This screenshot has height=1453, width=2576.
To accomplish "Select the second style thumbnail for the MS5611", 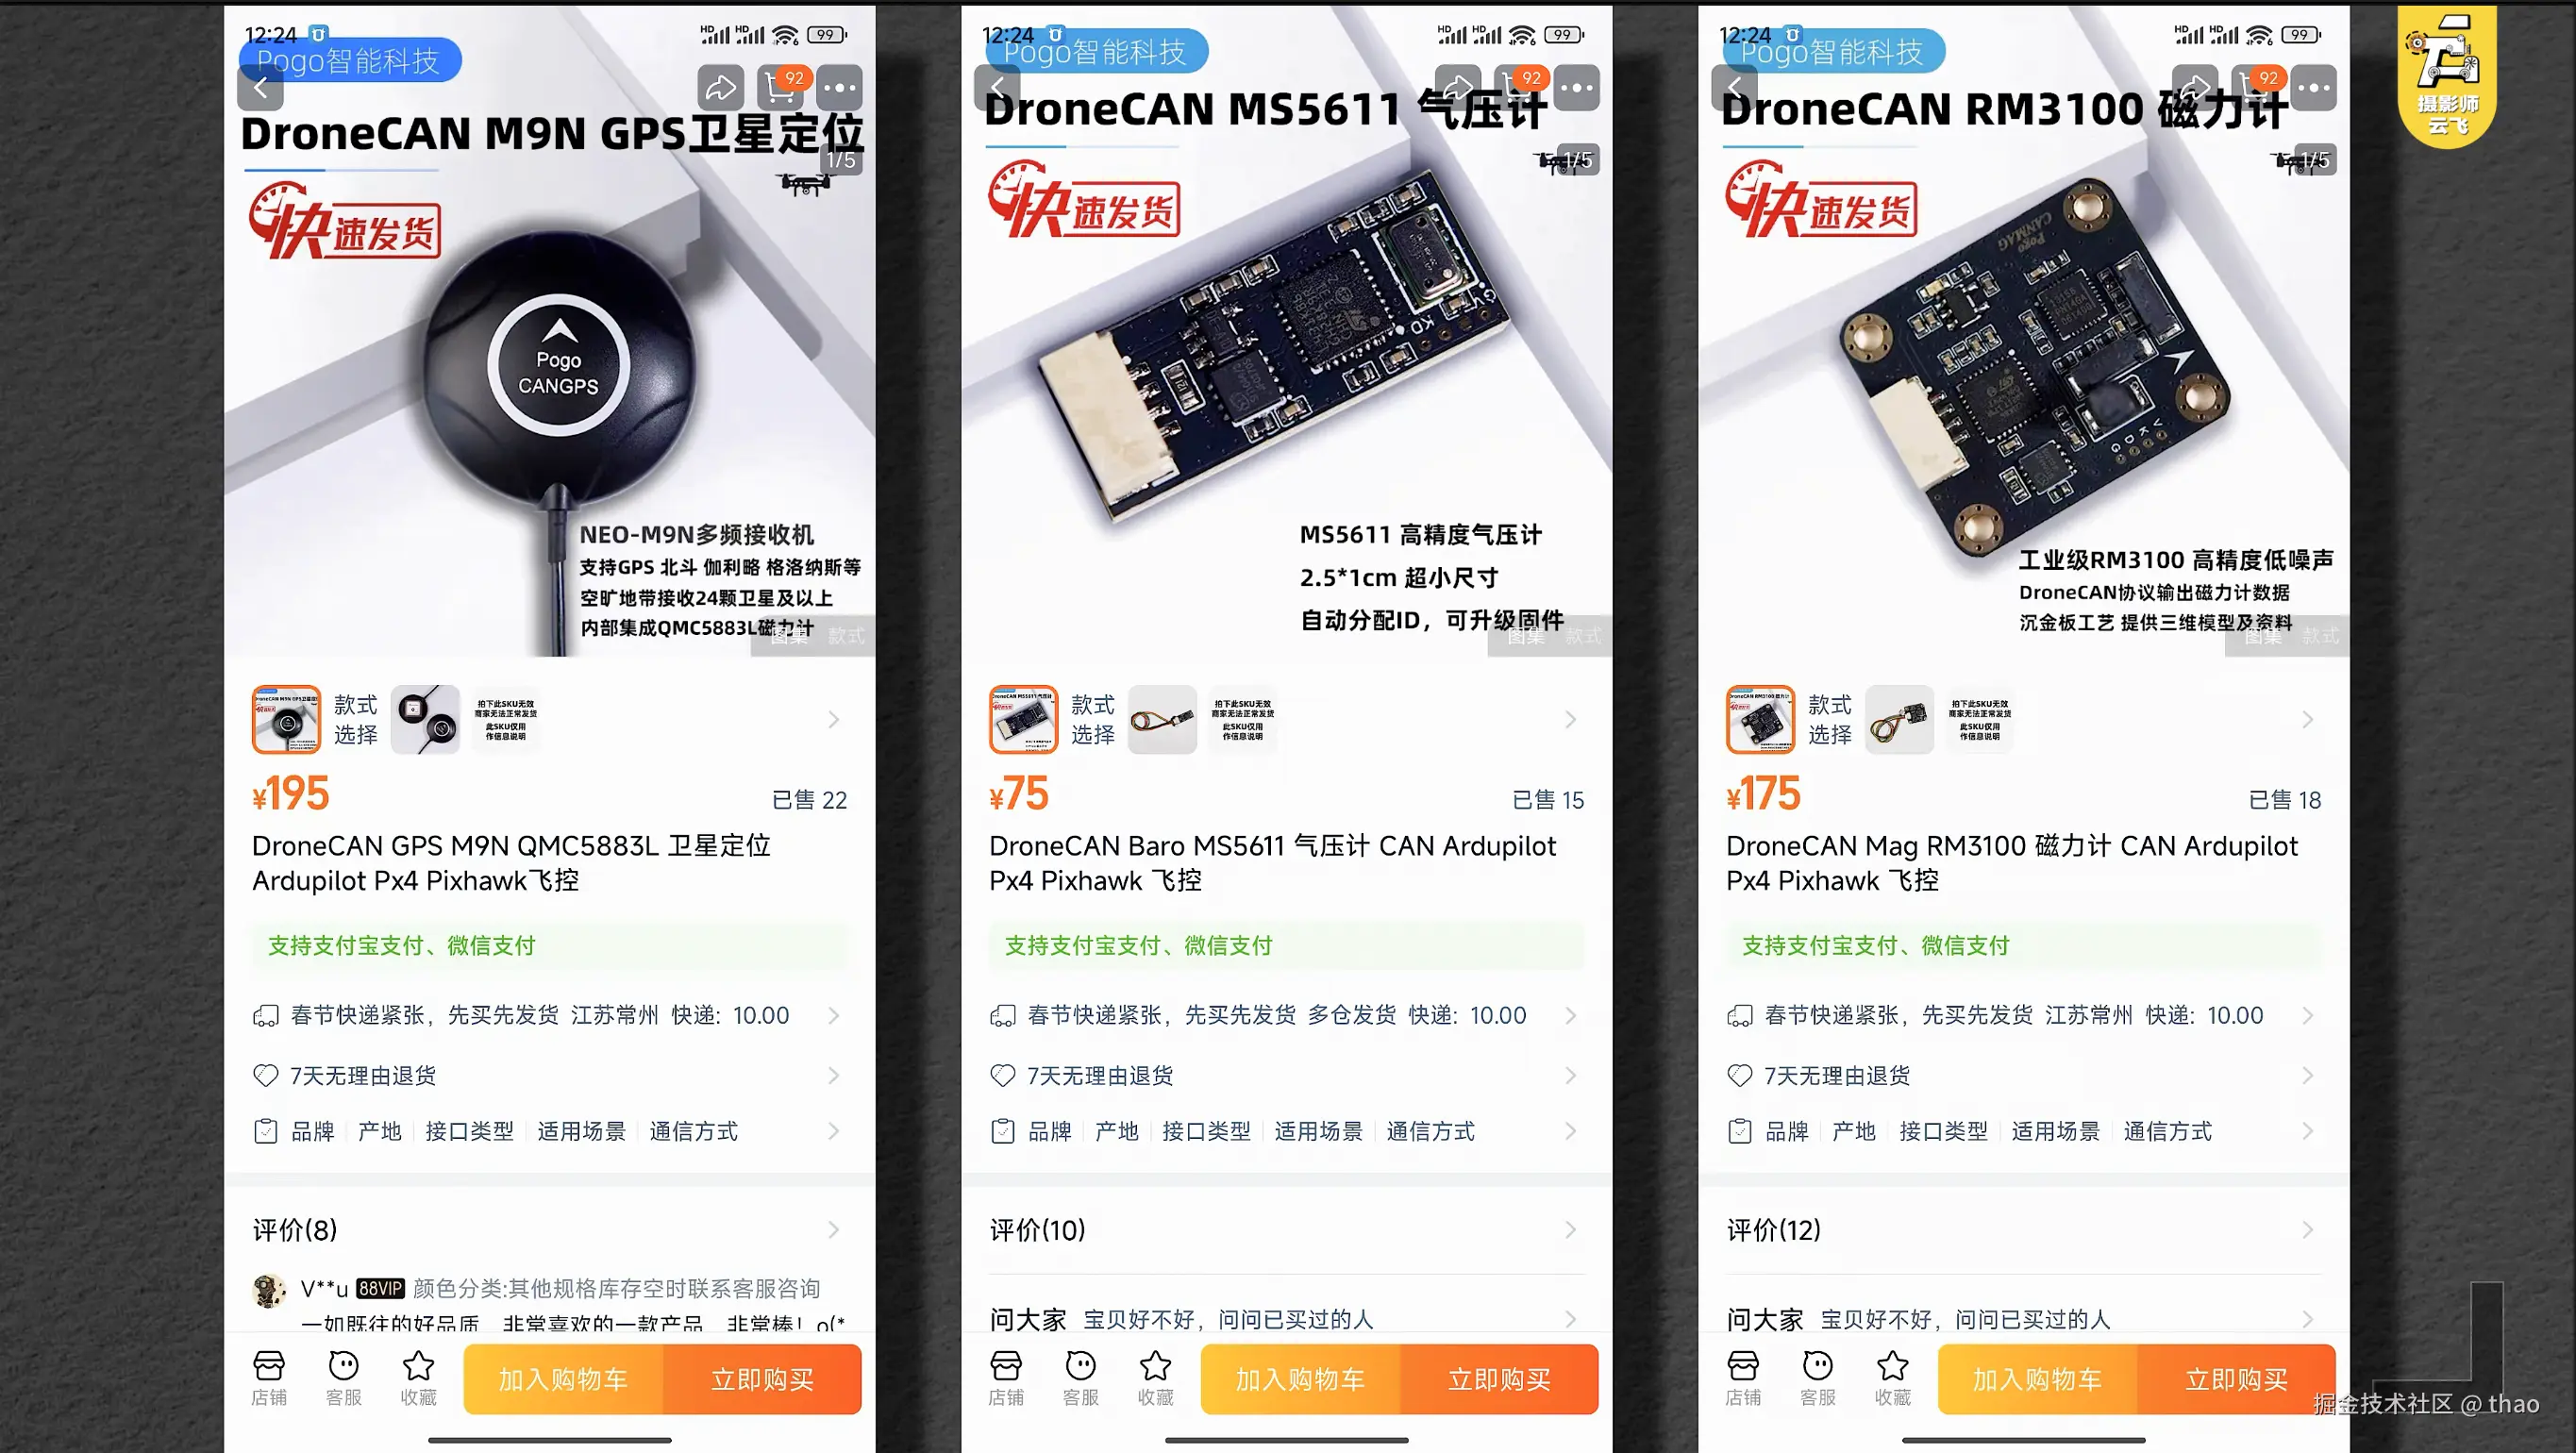I will click(1162, 719).
